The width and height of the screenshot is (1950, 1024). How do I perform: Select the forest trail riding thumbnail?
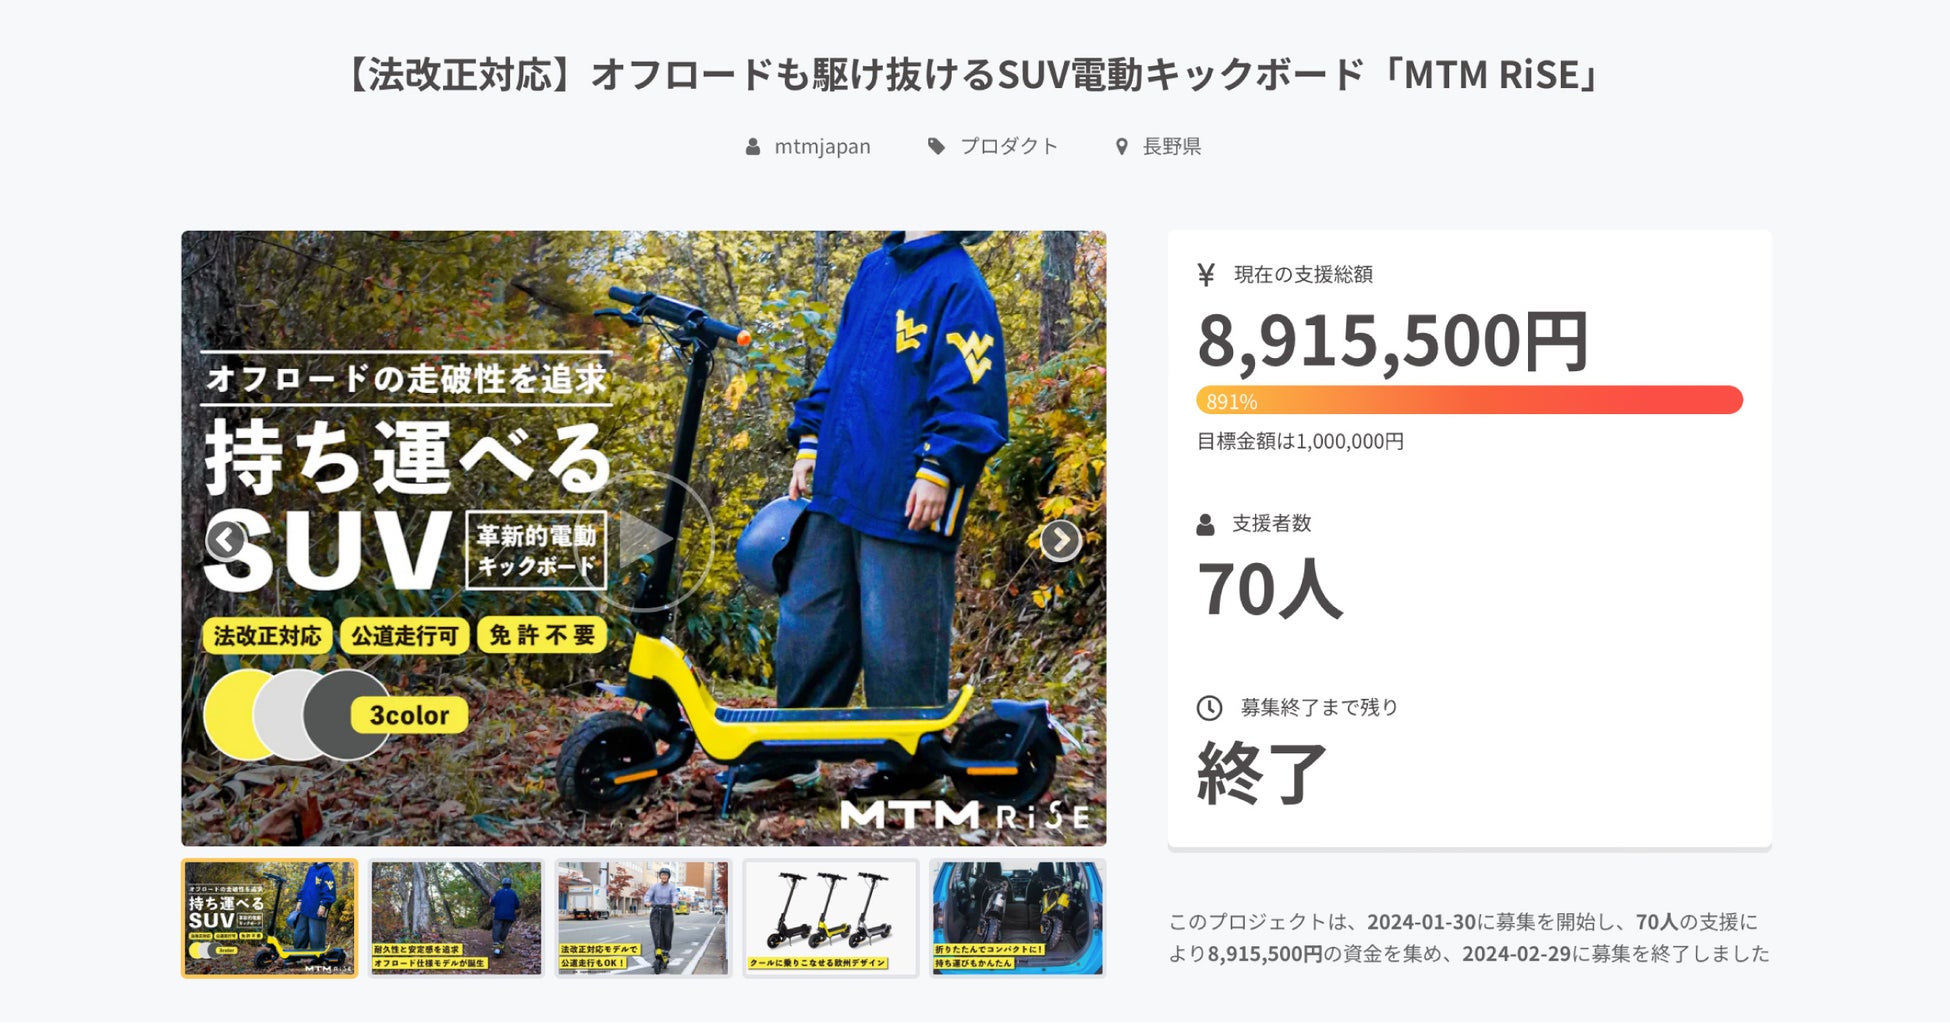coord(456,918)
